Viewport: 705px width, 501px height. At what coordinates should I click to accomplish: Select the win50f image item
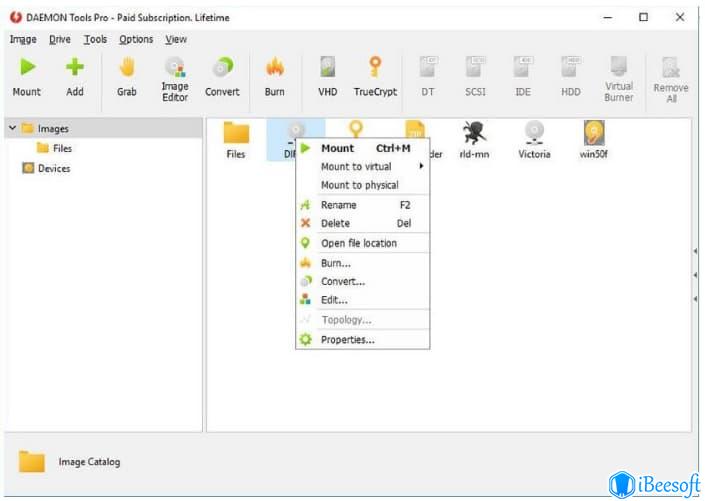click(593, 140)
